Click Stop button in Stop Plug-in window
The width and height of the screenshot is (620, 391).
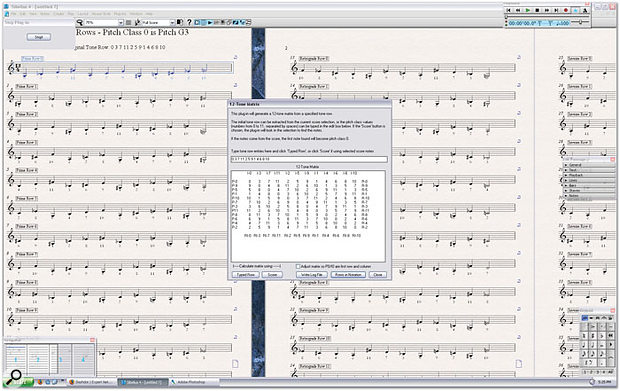click(39, 37)
